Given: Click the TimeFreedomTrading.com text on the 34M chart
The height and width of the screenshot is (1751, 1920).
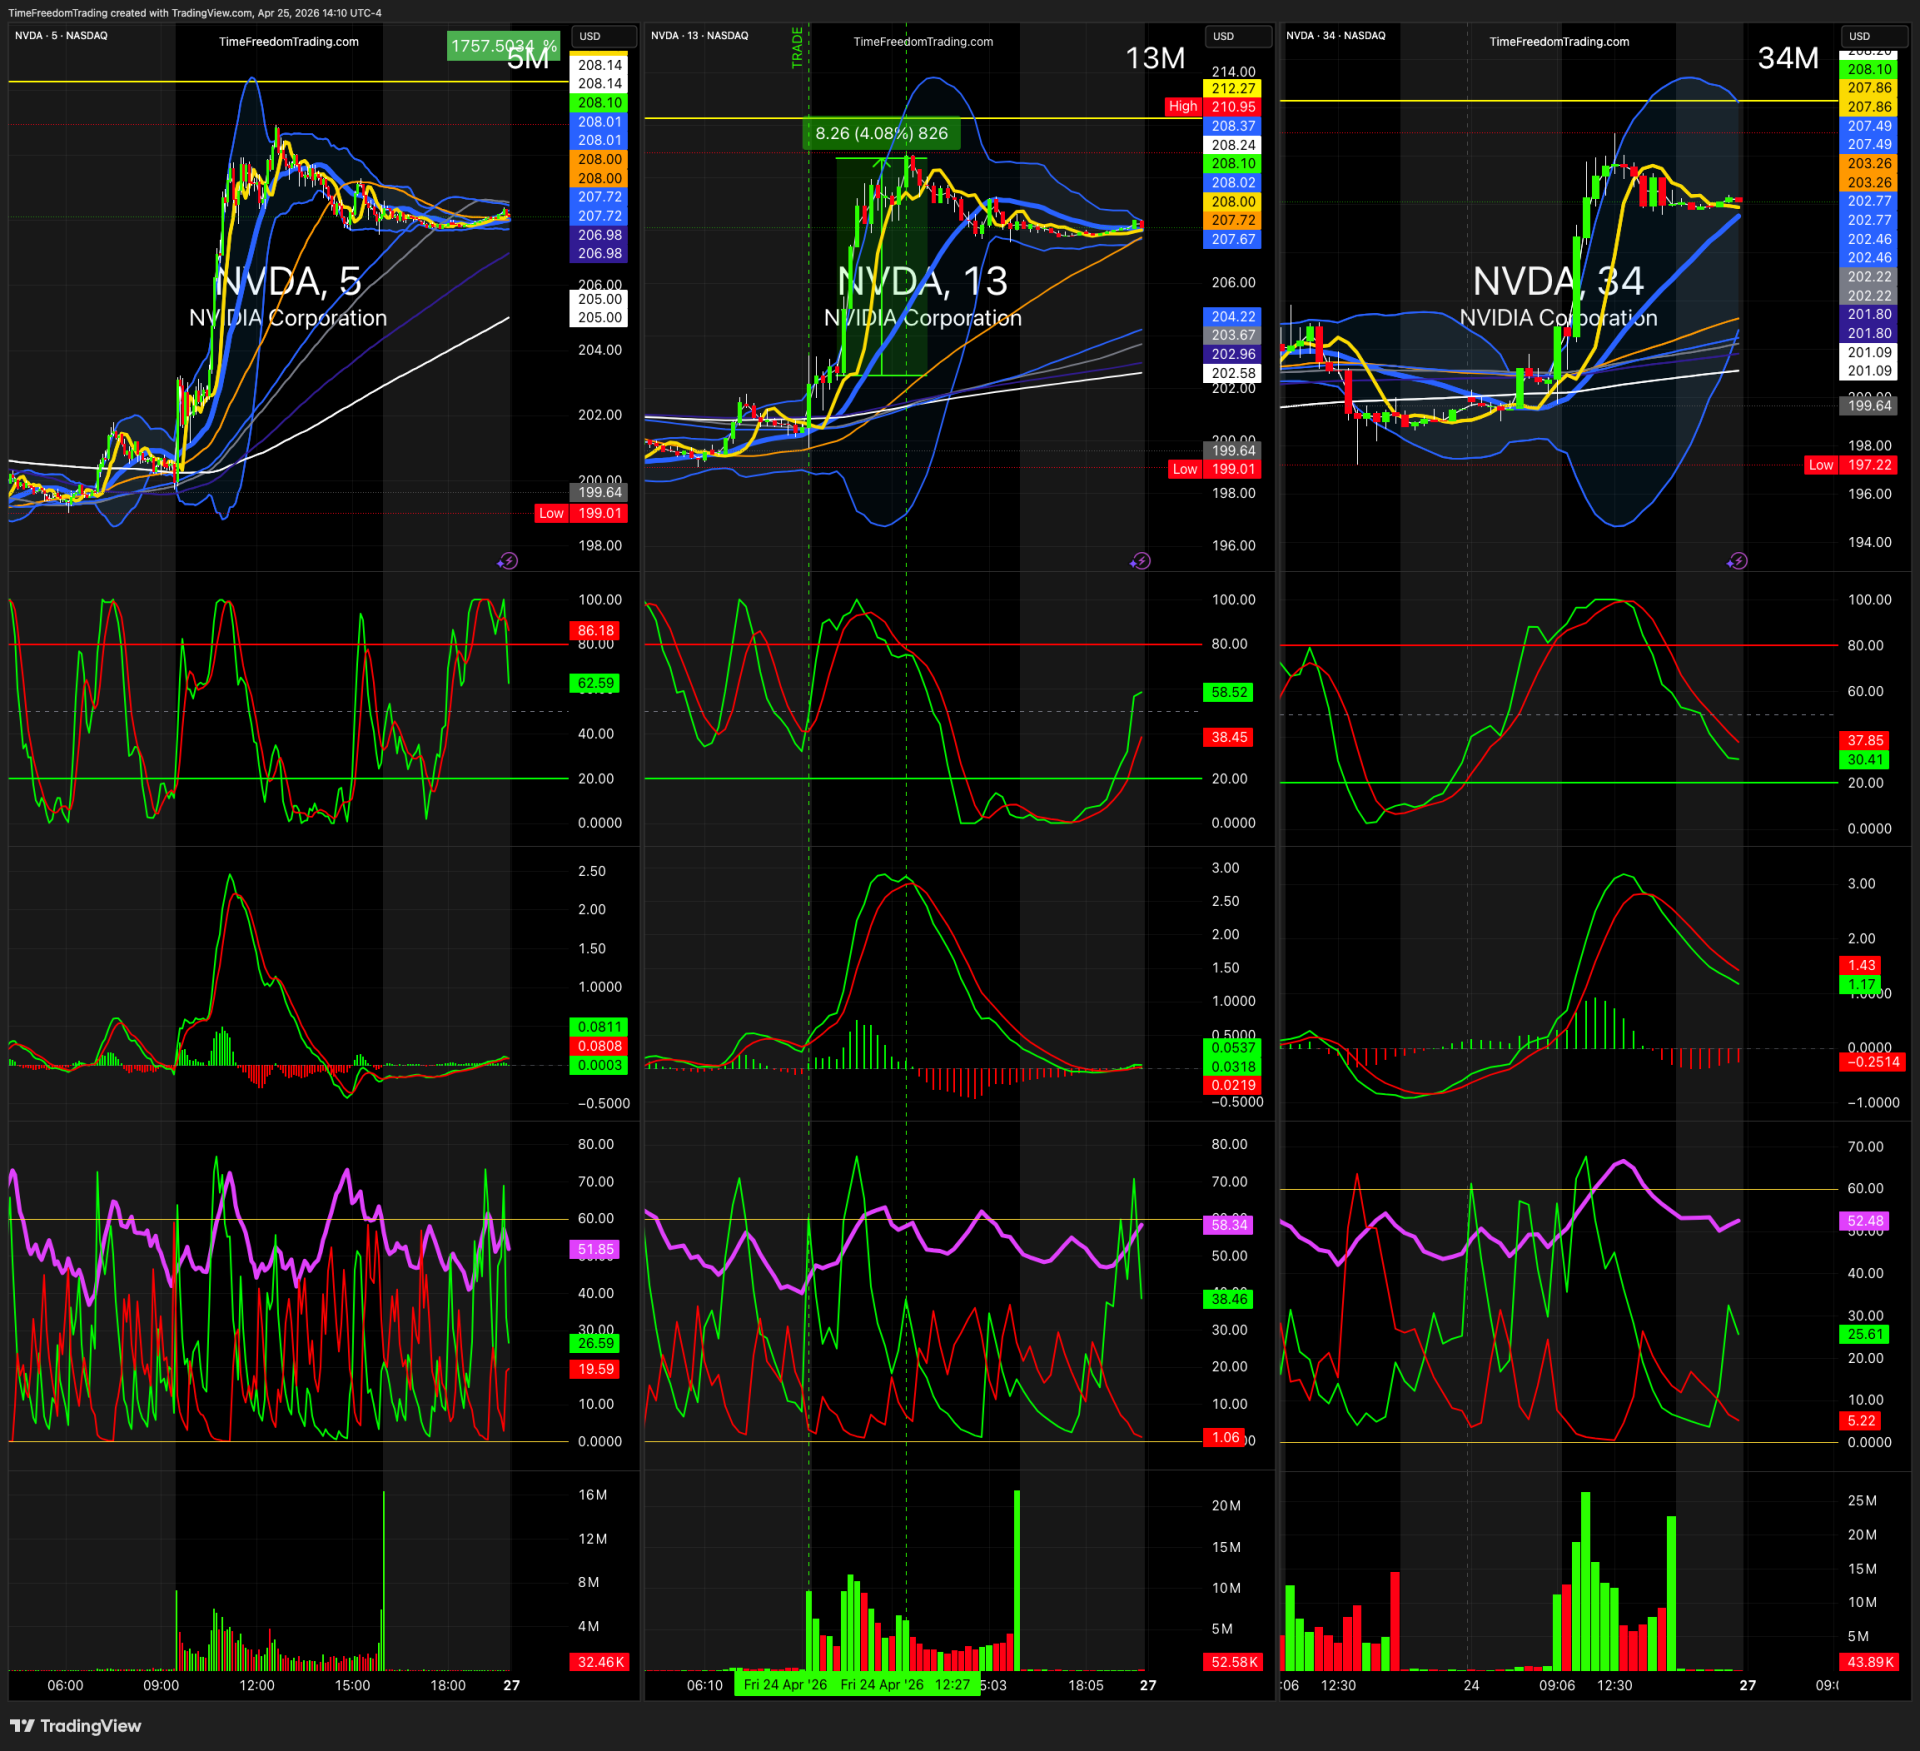Looking at the screenshot, I should click(x=1559, y=41).
